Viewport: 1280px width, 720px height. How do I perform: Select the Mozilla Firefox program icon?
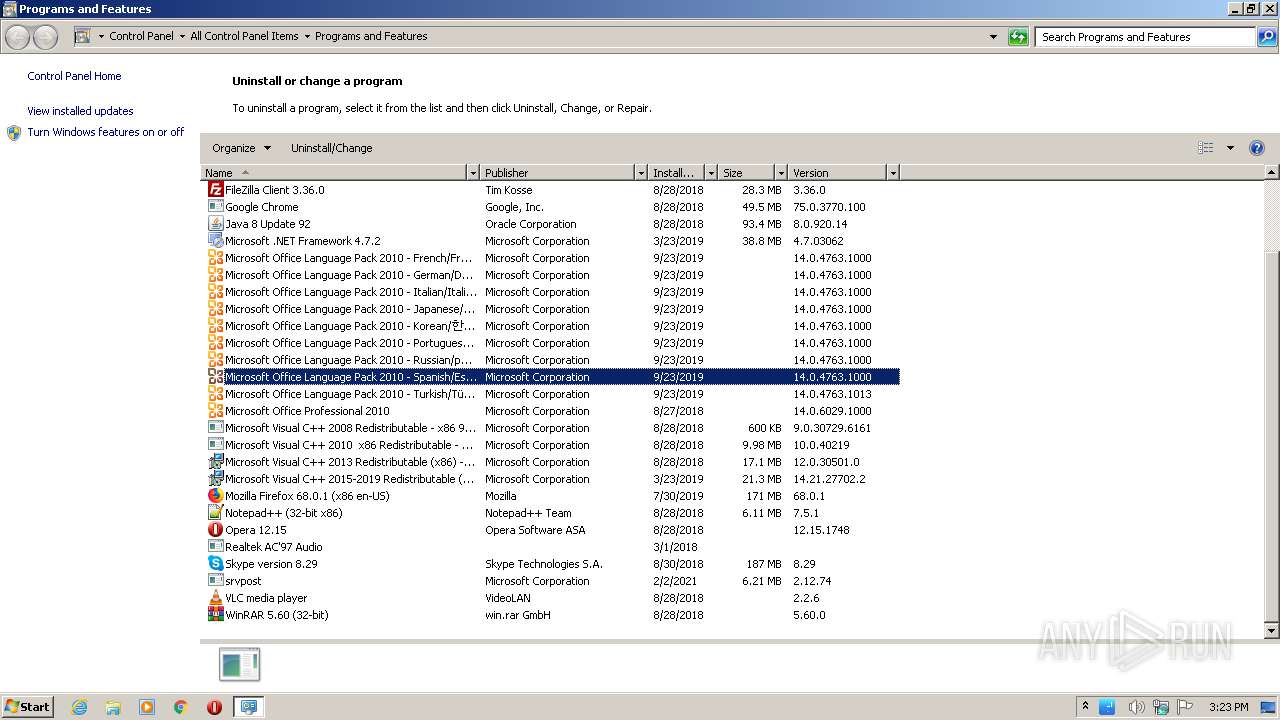[x=215, y=496]
